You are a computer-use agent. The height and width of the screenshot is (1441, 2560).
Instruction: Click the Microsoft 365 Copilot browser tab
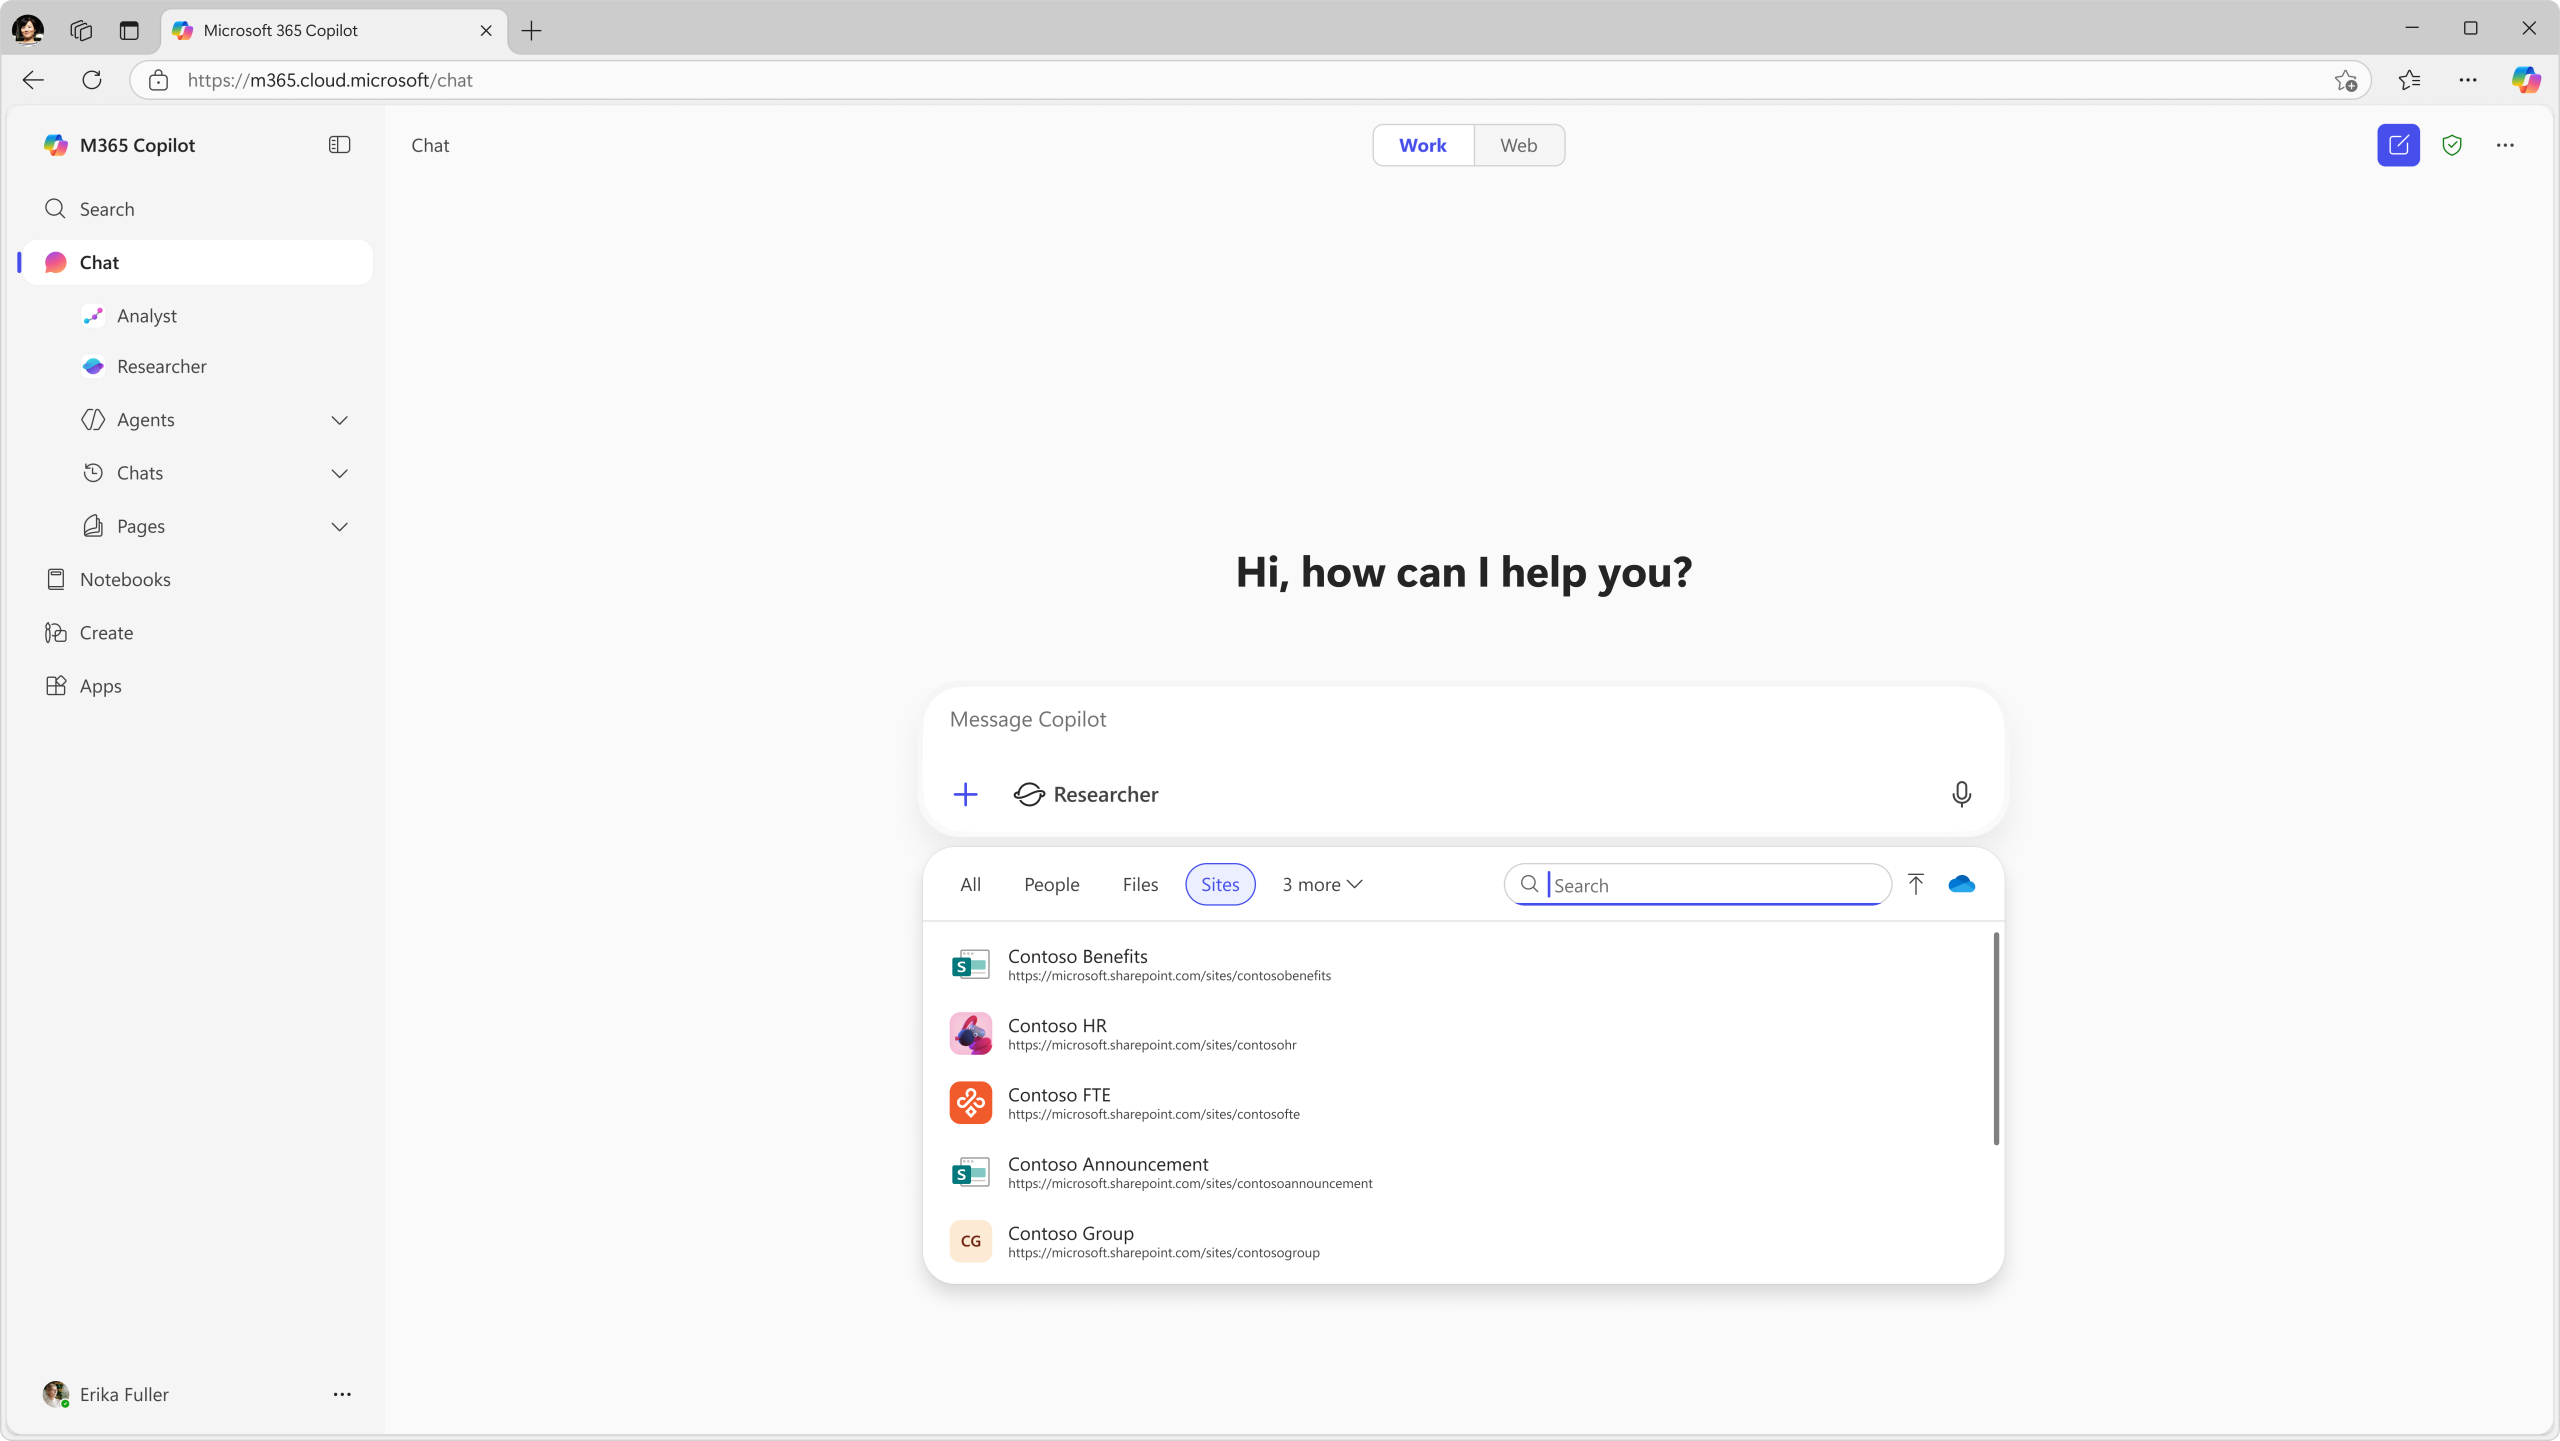point(333,30)
